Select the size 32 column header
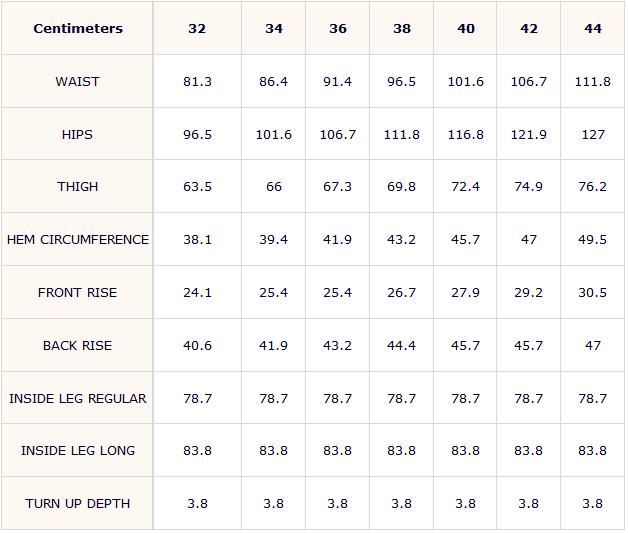This screenshot has height=533, width=628. pyautogui.click(x=197, y=28)
